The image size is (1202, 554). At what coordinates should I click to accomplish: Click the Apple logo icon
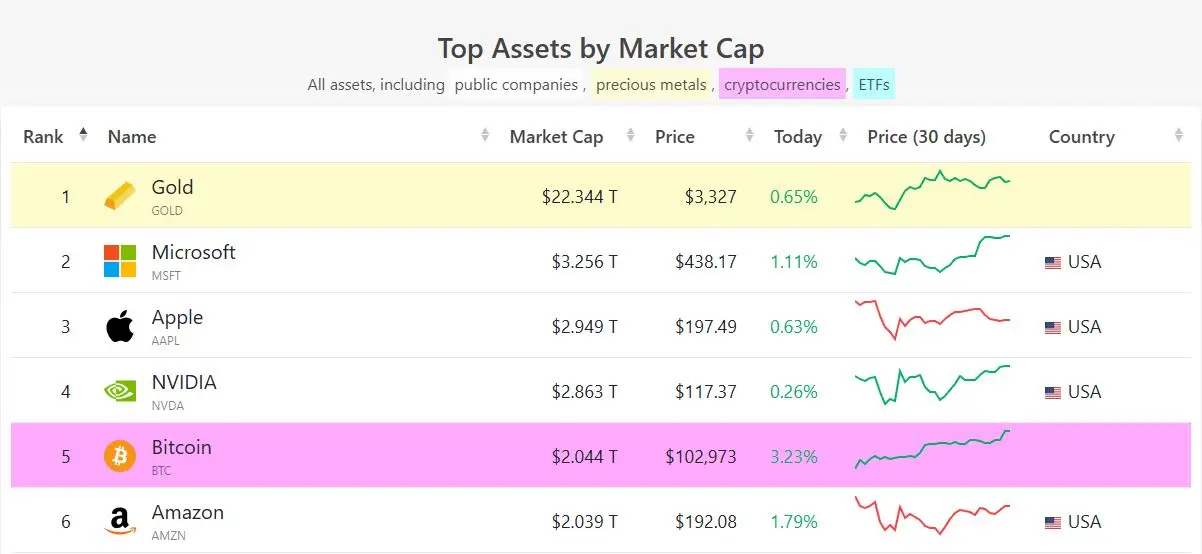(120, 326)
